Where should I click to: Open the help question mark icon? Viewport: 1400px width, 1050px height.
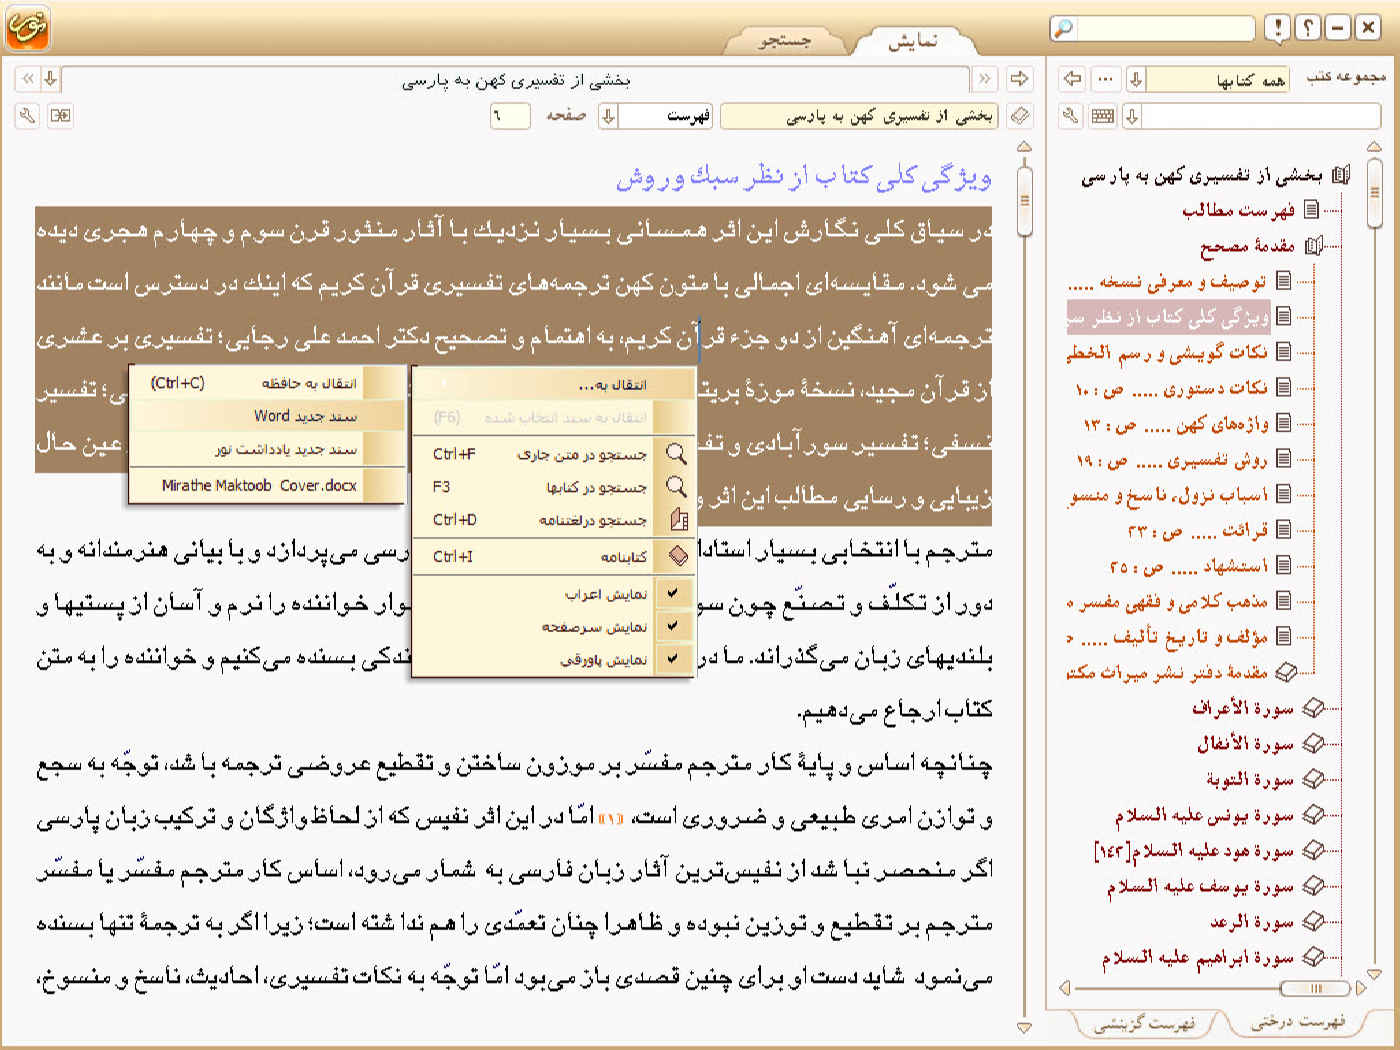click(1307, 28)
